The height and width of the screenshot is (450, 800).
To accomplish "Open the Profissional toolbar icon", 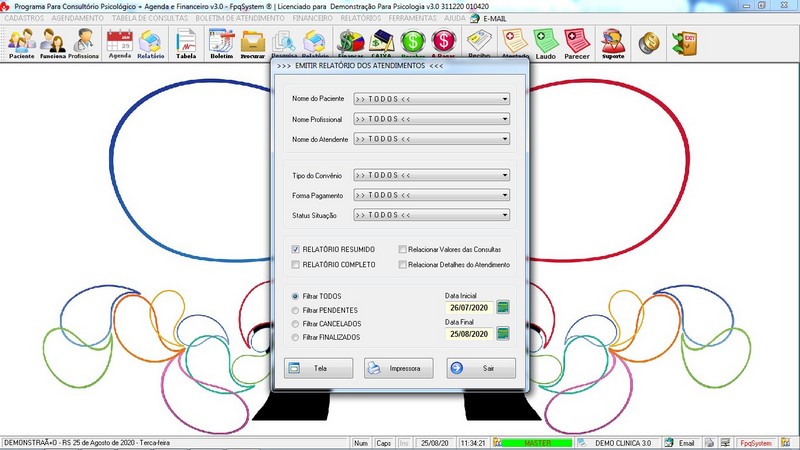I will [x=84, y=43].
